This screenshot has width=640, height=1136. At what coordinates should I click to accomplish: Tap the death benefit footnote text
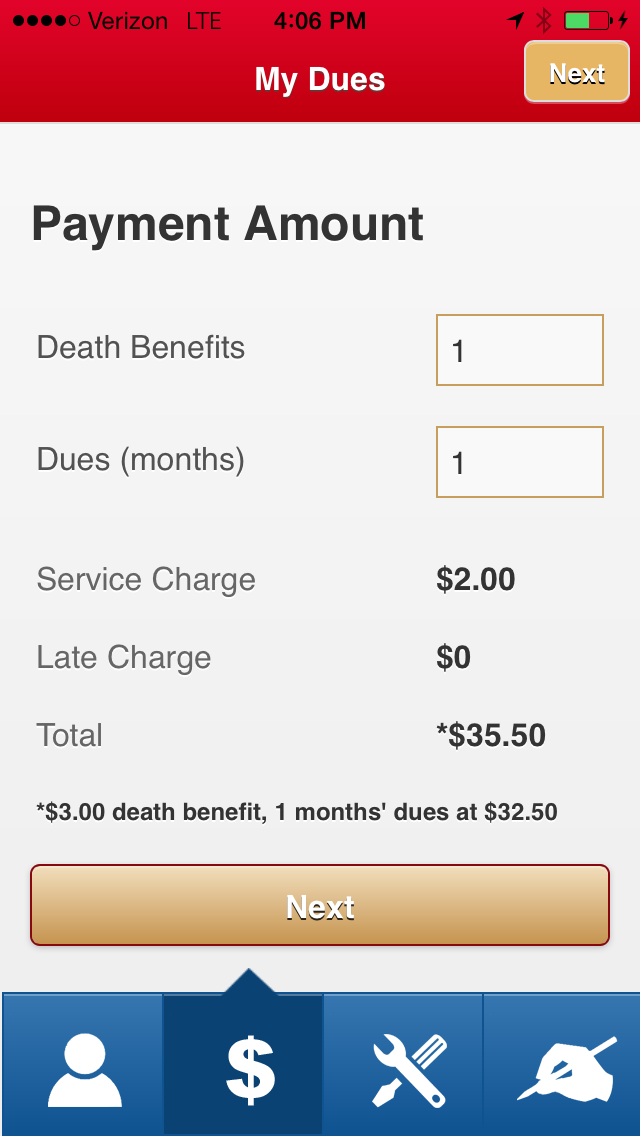point(297,812)
